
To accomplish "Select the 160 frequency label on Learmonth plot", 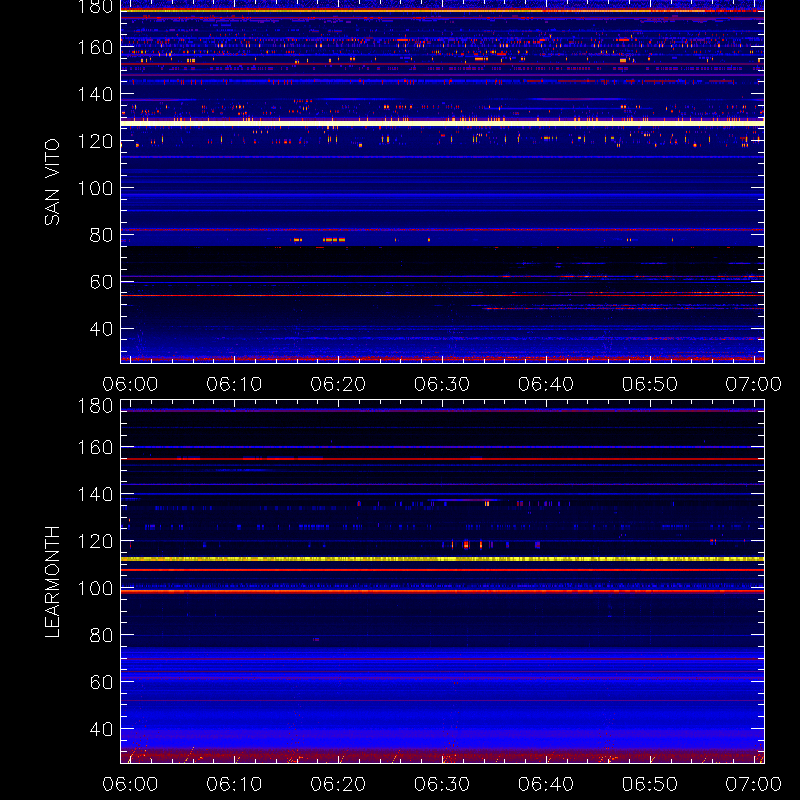I will pyautogui.click(x=95, y=447).
